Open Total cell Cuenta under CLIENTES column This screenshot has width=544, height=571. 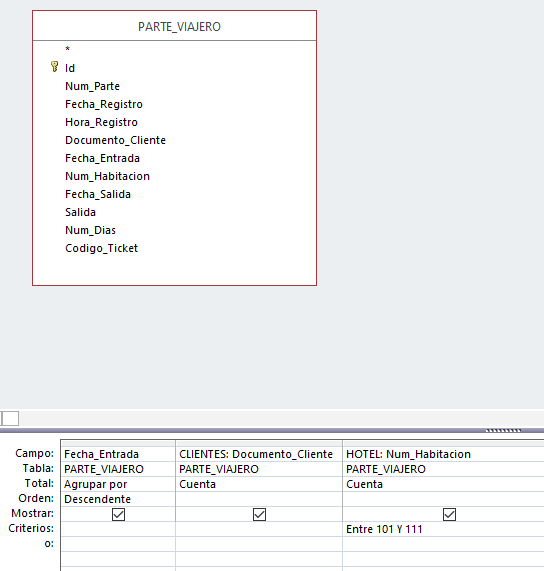pyautogui.click(x=259, y=484)
